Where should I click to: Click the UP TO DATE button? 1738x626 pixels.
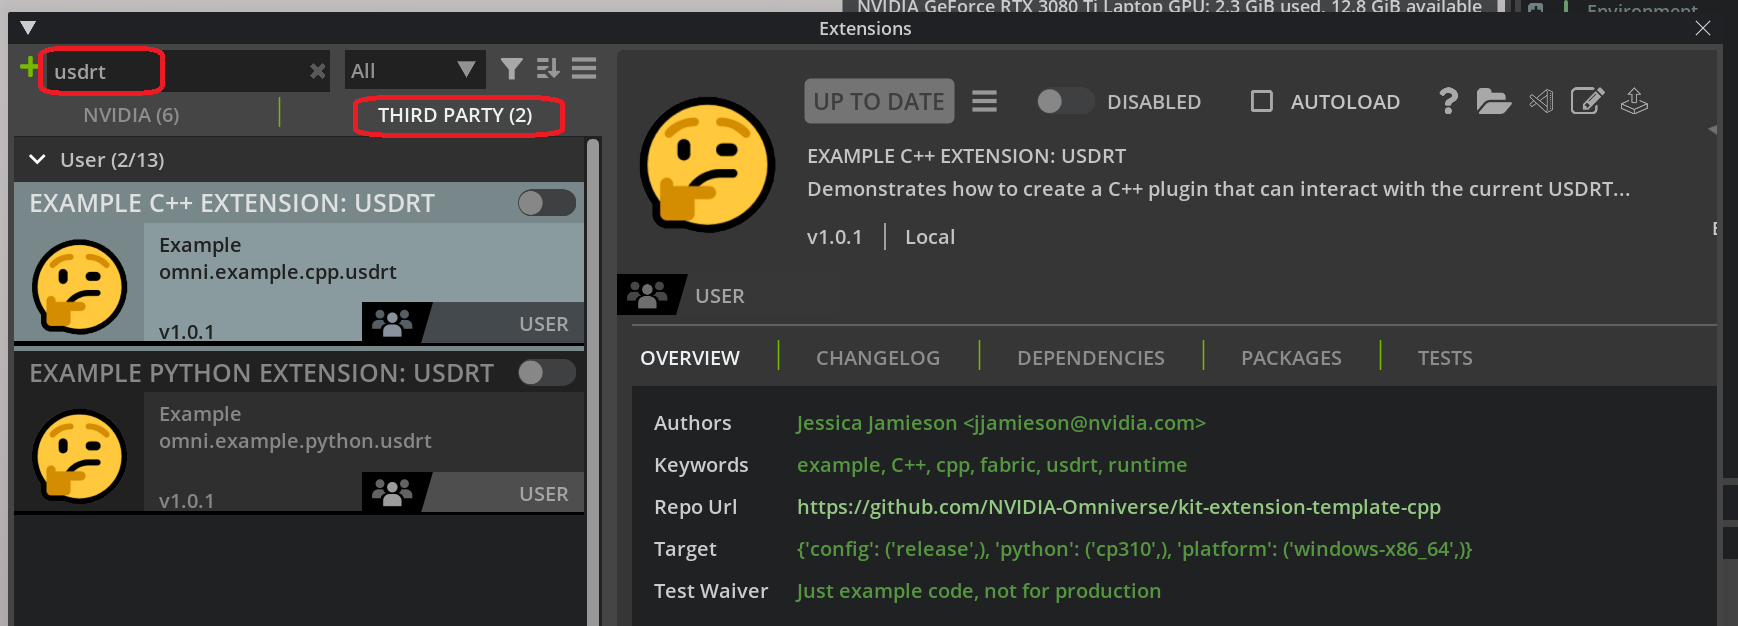(879, 101)
